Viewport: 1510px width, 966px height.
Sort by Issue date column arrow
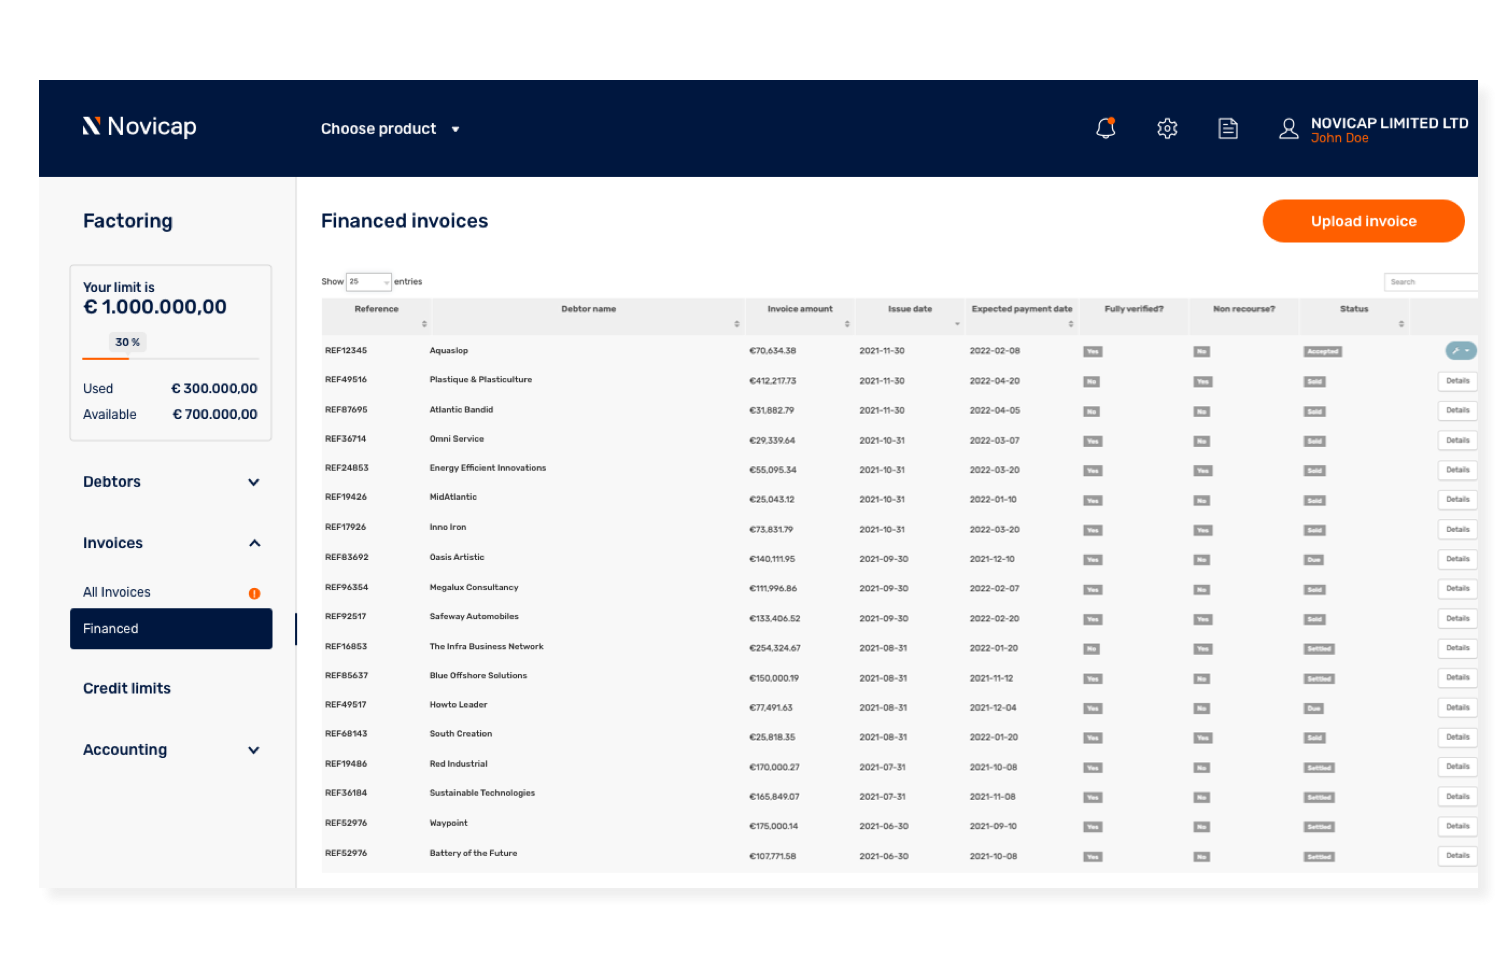click(x=957, y=324)
